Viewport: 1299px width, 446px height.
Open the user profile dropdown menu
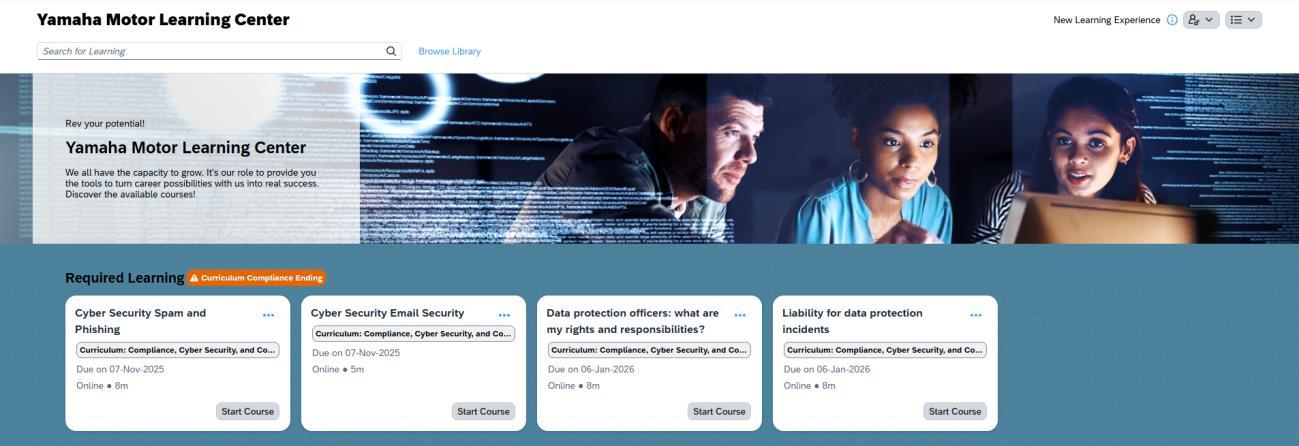(1201, 20)
